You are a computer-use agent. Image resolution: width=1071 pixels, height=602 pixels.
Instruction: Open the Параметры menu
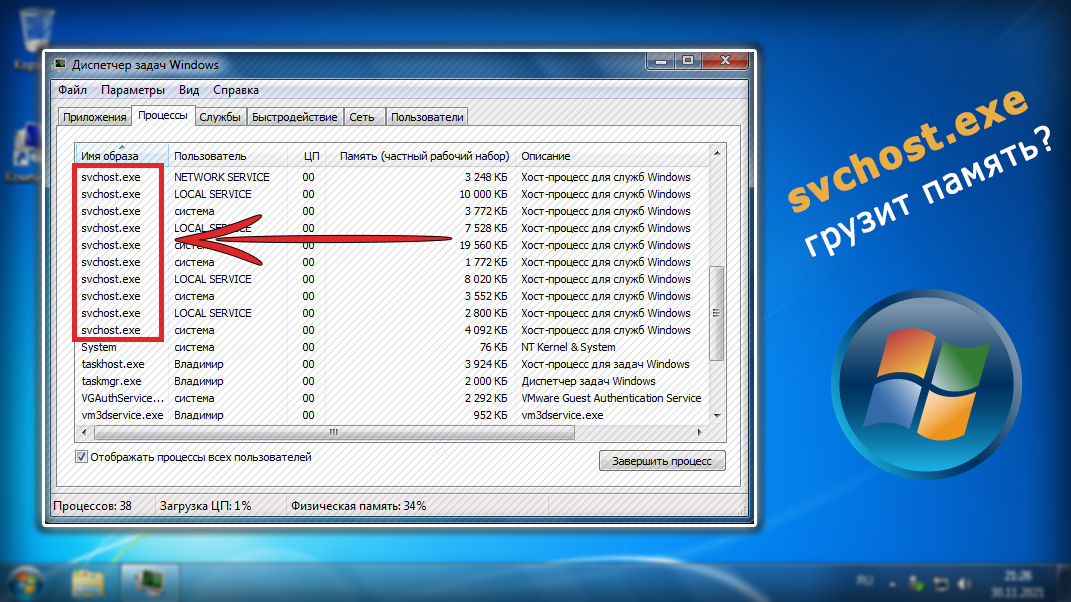pyautogui.click(x=133, y=90)
